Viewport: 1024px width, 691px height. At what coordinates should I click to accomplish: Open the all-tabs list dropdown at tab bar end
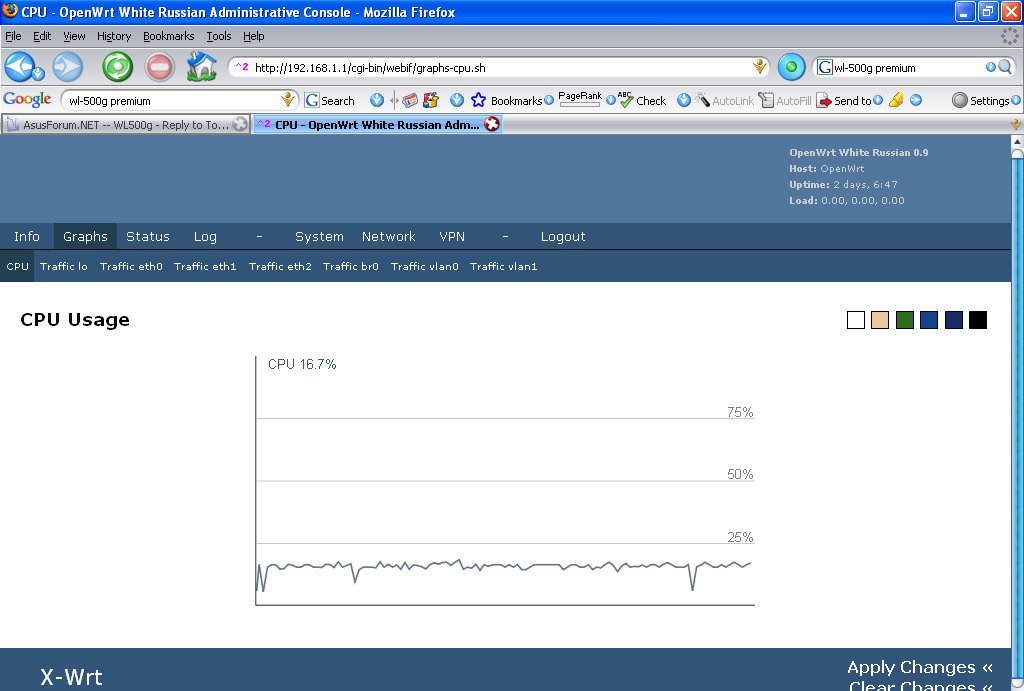1016,125
